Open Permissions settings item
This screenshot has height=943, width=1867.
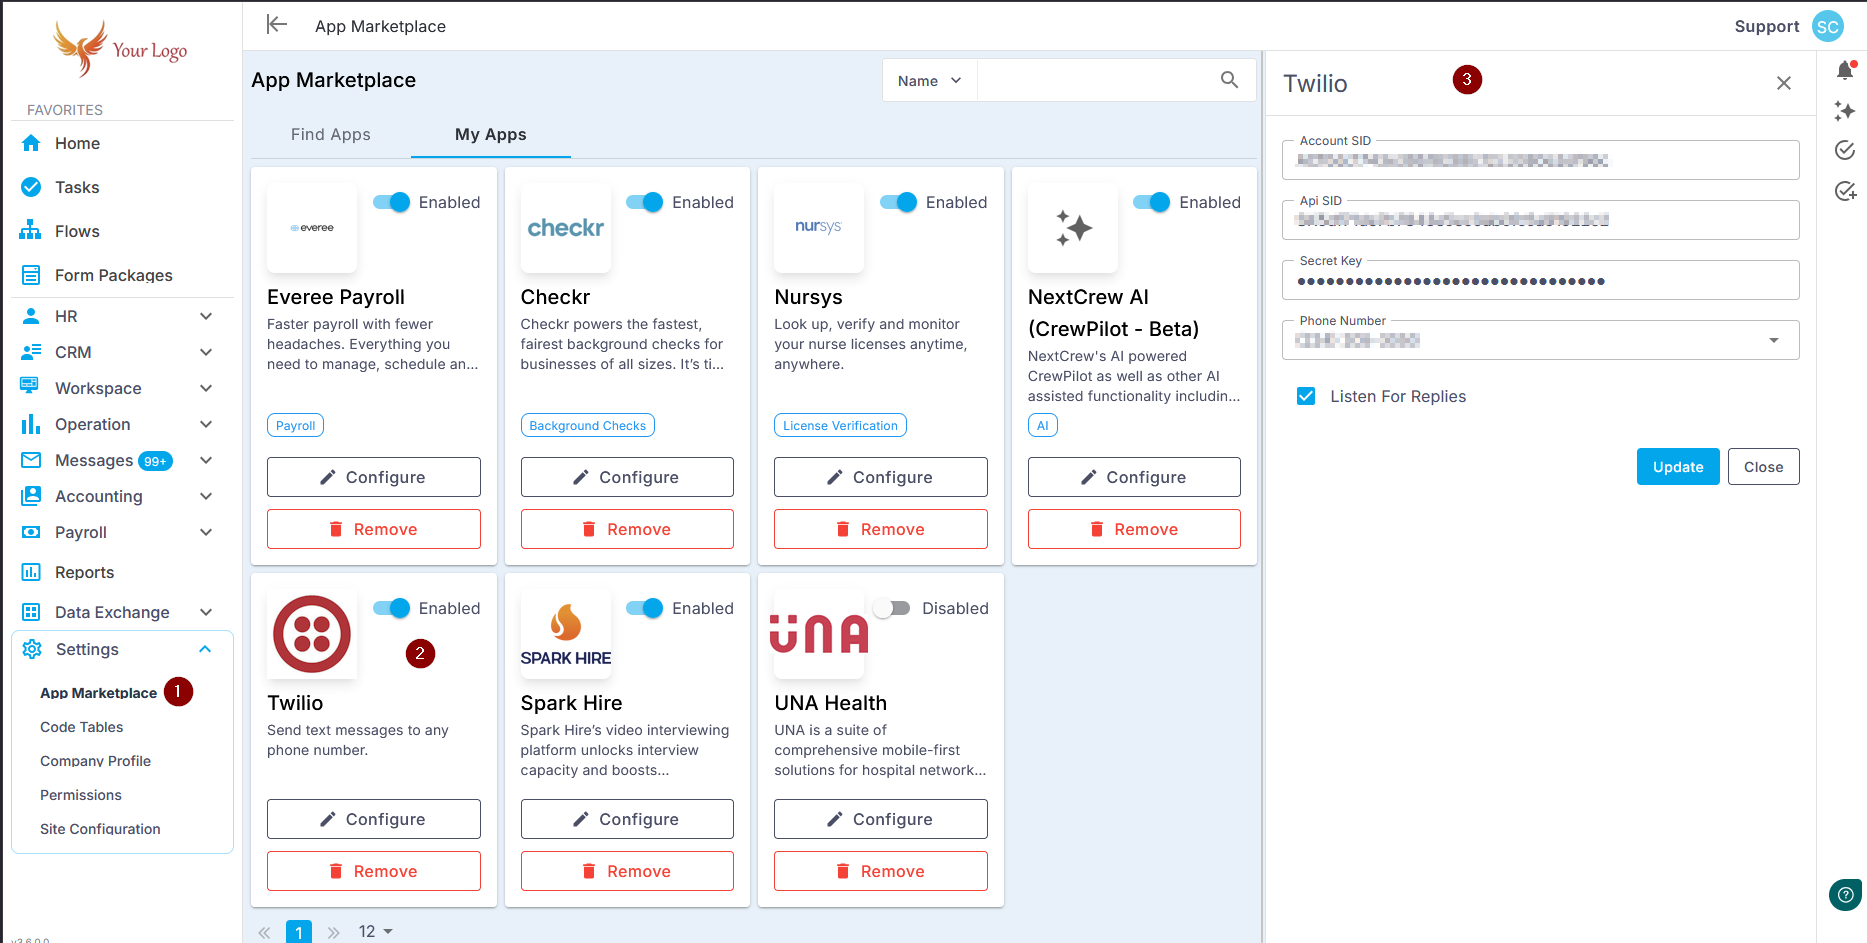[x=81, y=795]
